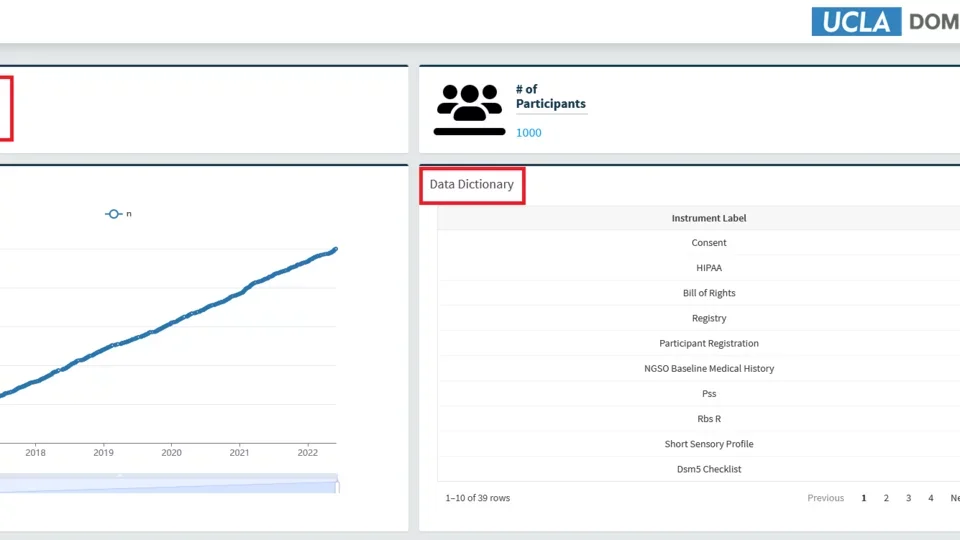Click the Previous pagination button
The width and height of the screenshot is (960, 540).
click(825, 498)
